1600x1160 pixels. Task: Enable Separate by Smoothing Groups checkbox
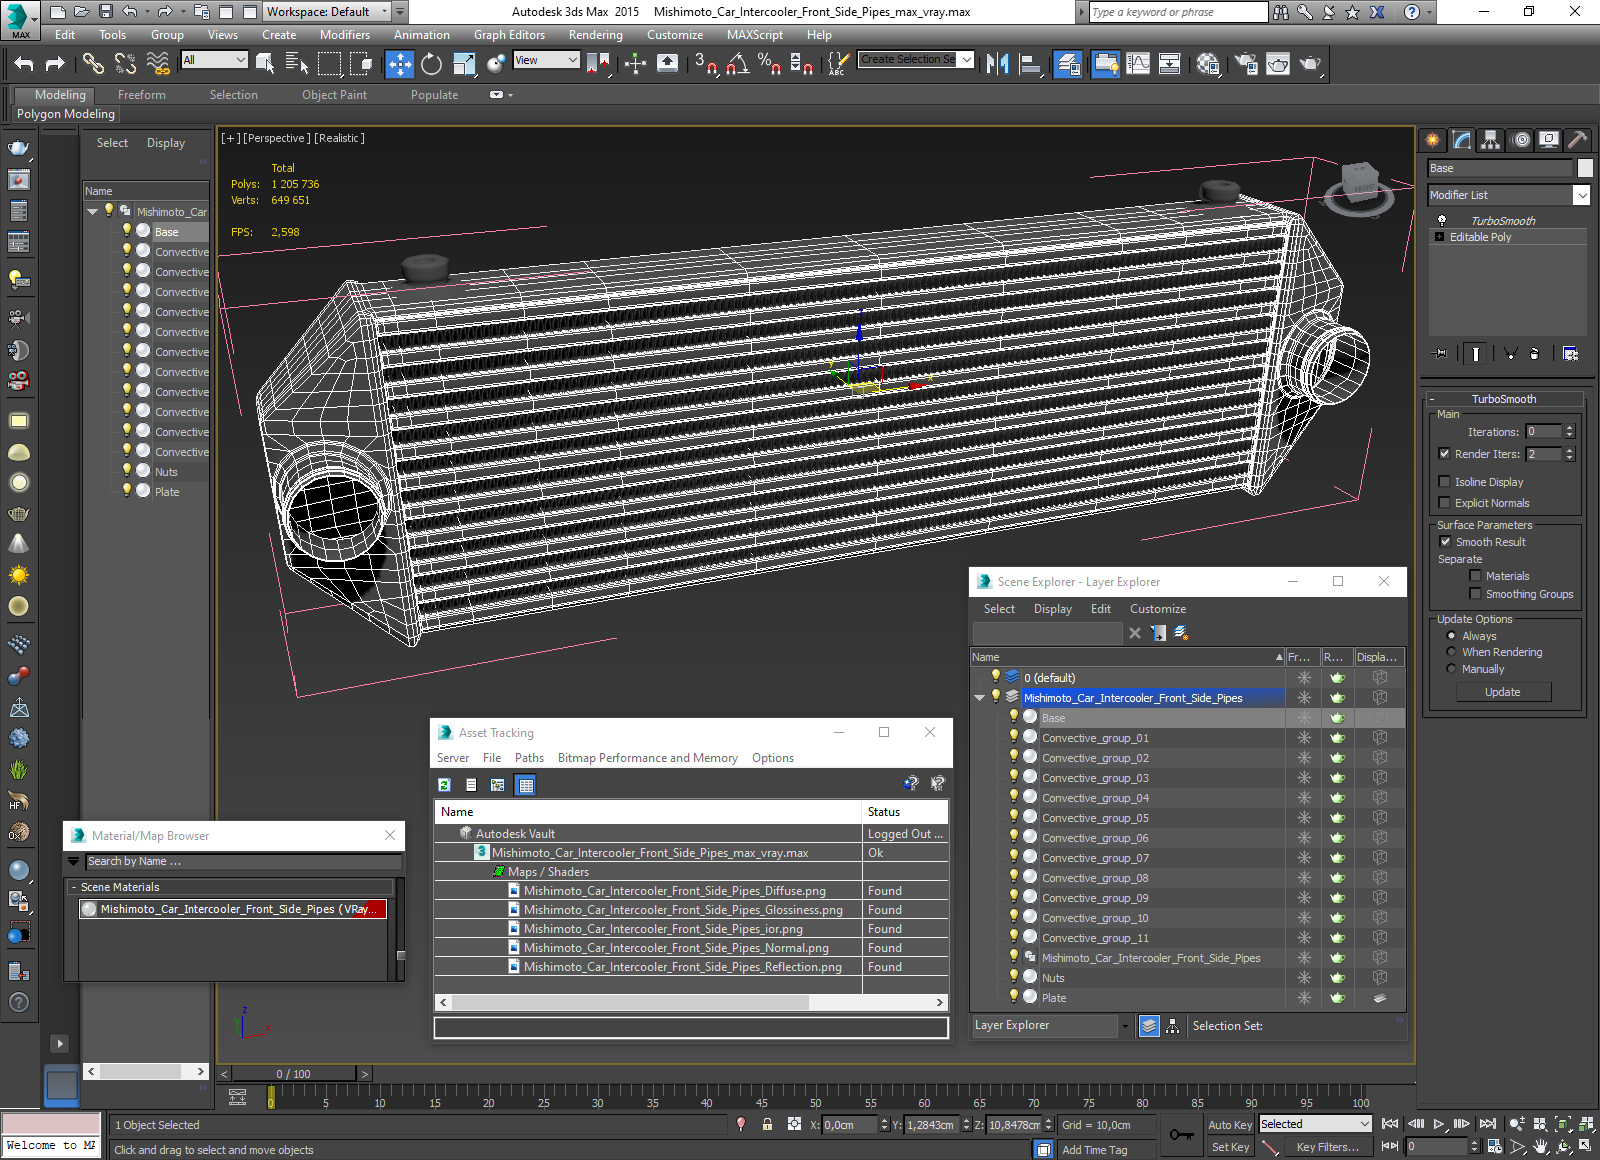click(1475, 594)
